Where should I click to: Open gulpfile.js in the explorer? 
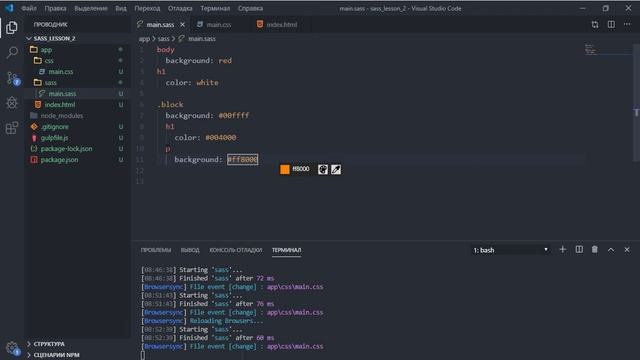78,138
